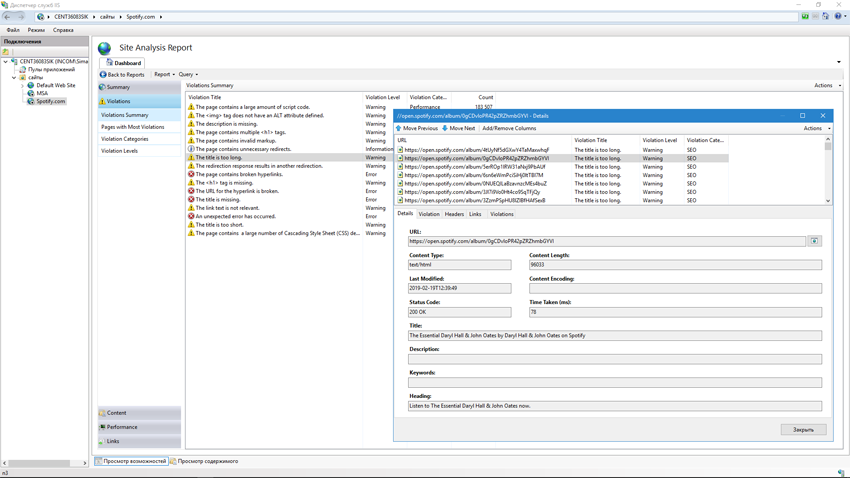
Task: Open the Content section
Action: tap(139, 413)
